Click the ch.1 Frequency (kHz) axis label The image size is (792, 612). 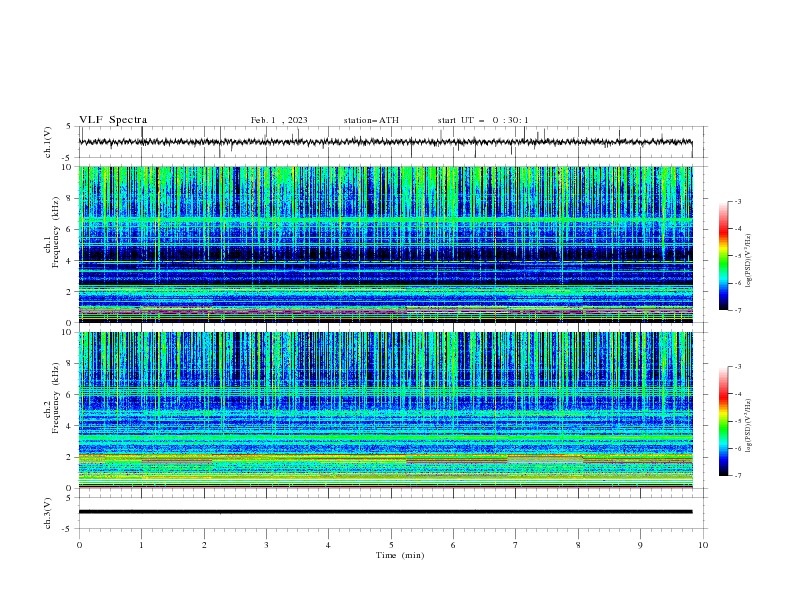[52, 232]
